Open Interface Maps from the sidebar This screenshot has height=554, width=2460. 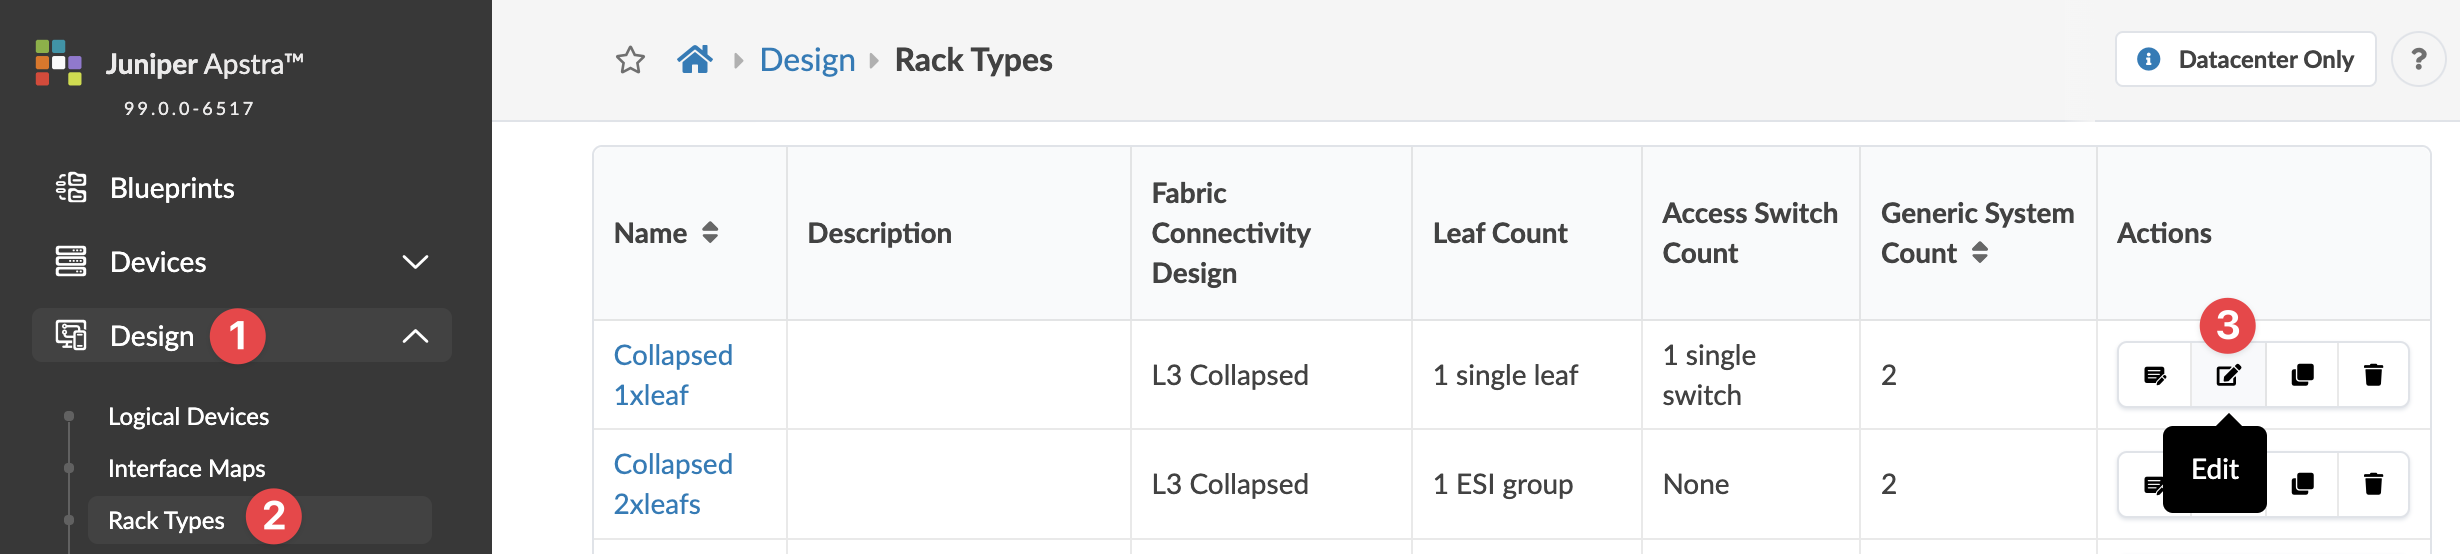[x=186, y=468]
